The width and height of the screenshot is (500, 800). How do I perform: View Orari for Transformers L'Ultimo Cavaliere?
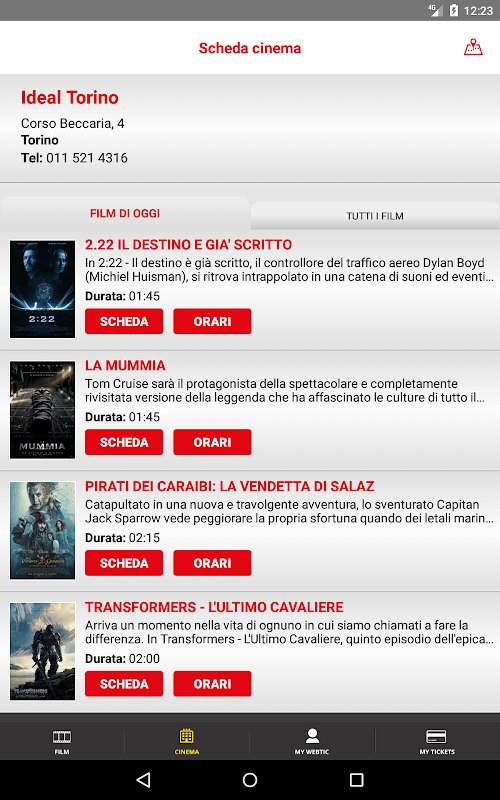coord(212,684)
